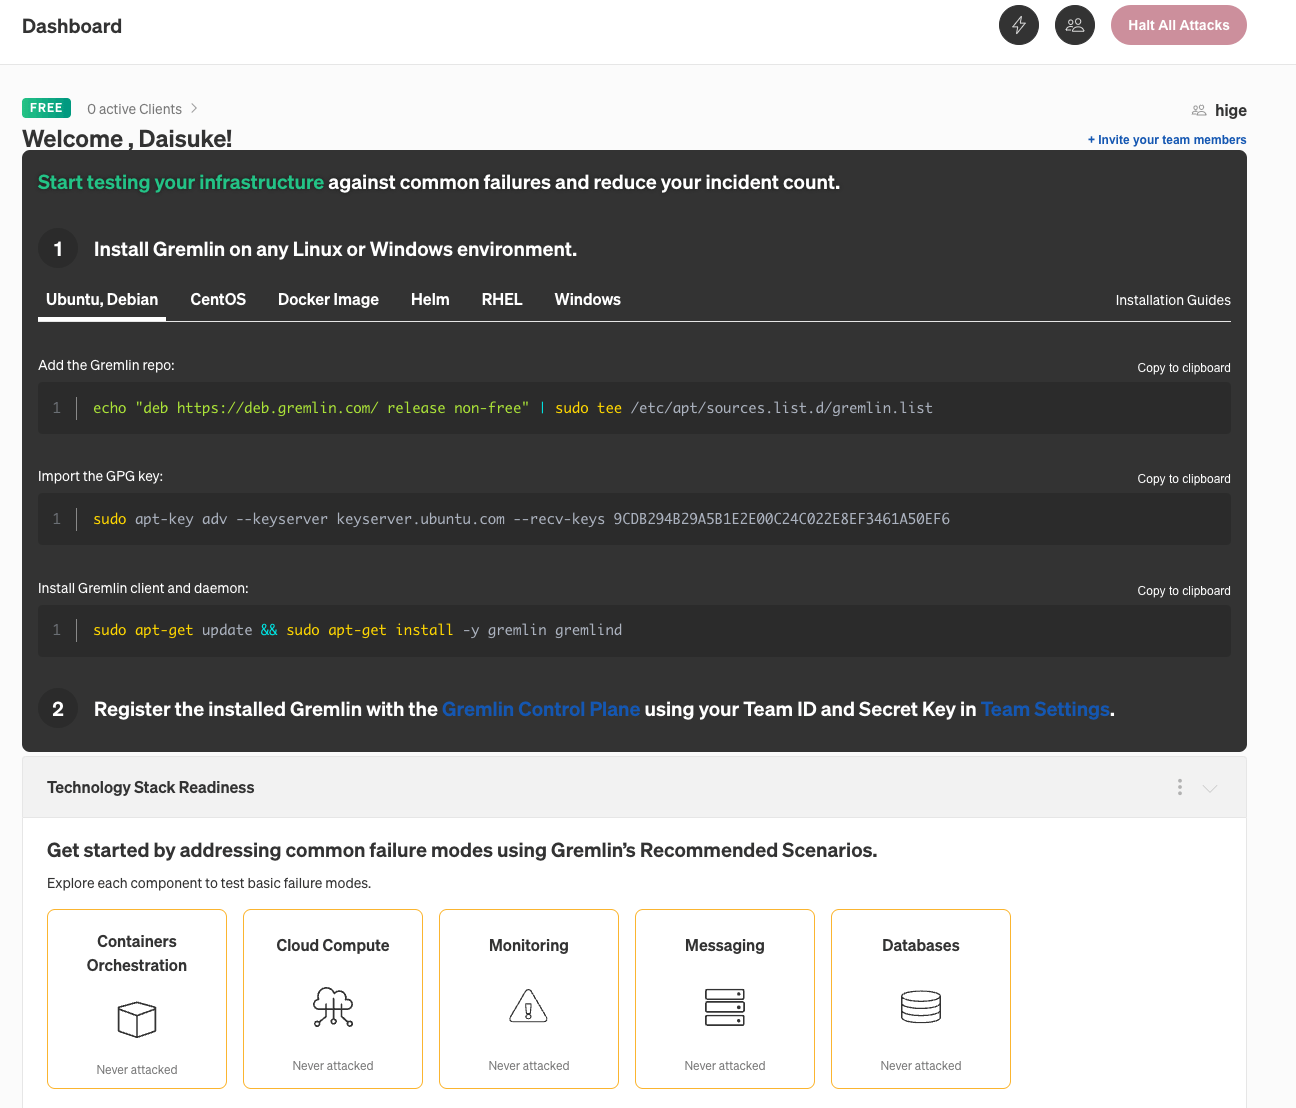Screen dimensions: 1296x1108
Task: Switch to the CentOS tab
Action: 218,300
